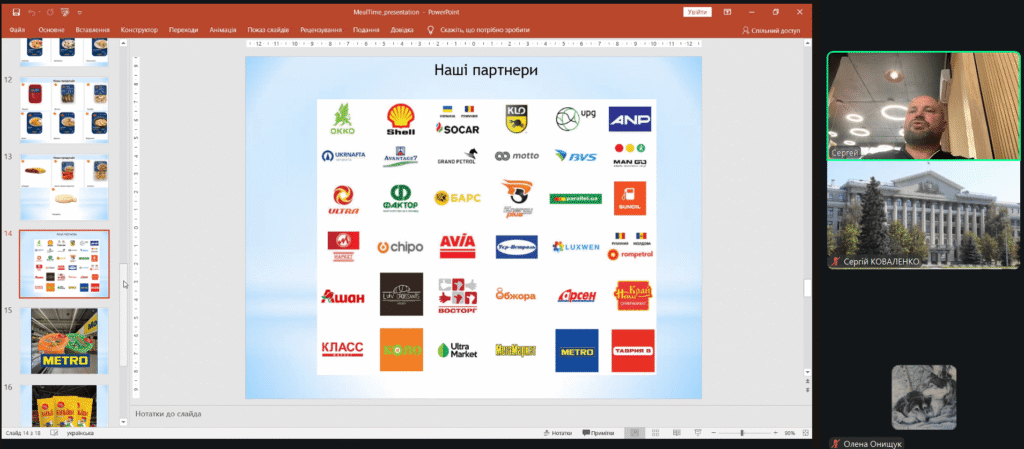Click the zoom slider handle
The width and height of the screenshot is (1024, 449).
(x=742, y=433)
